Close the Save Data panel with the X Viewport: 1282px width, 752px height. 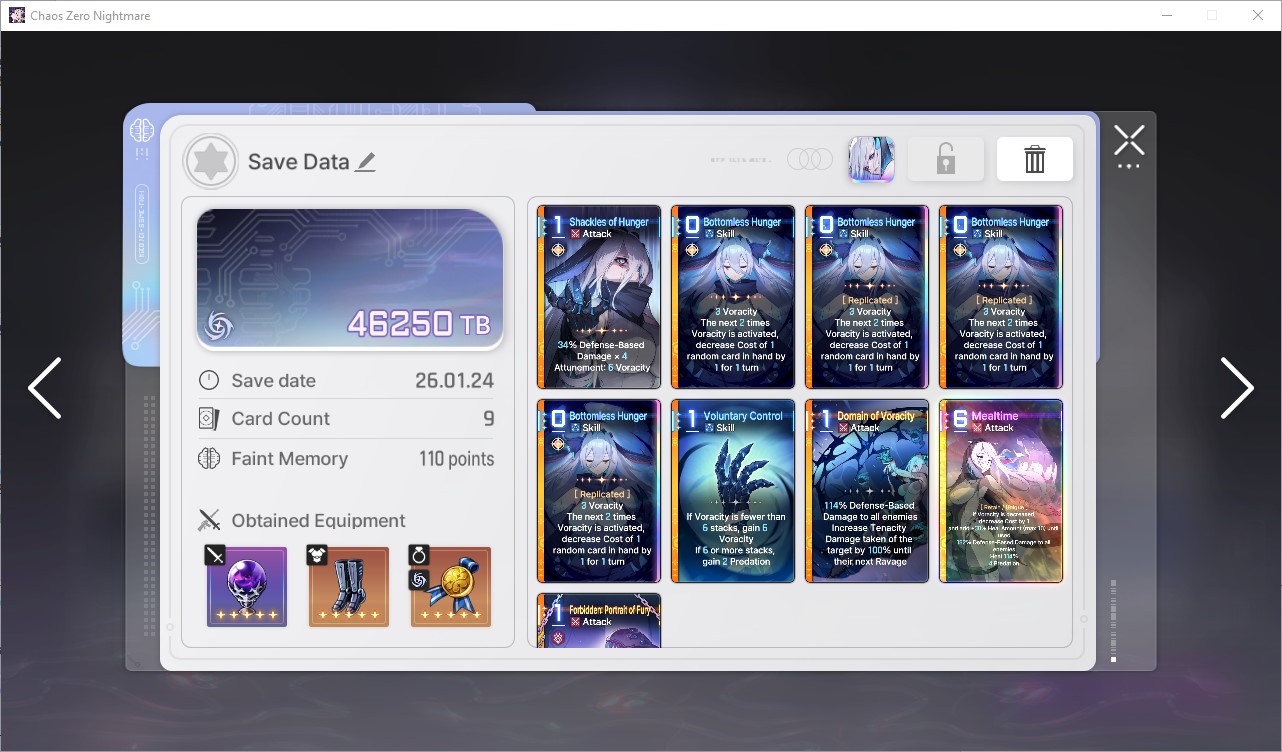pos(1129,141)
